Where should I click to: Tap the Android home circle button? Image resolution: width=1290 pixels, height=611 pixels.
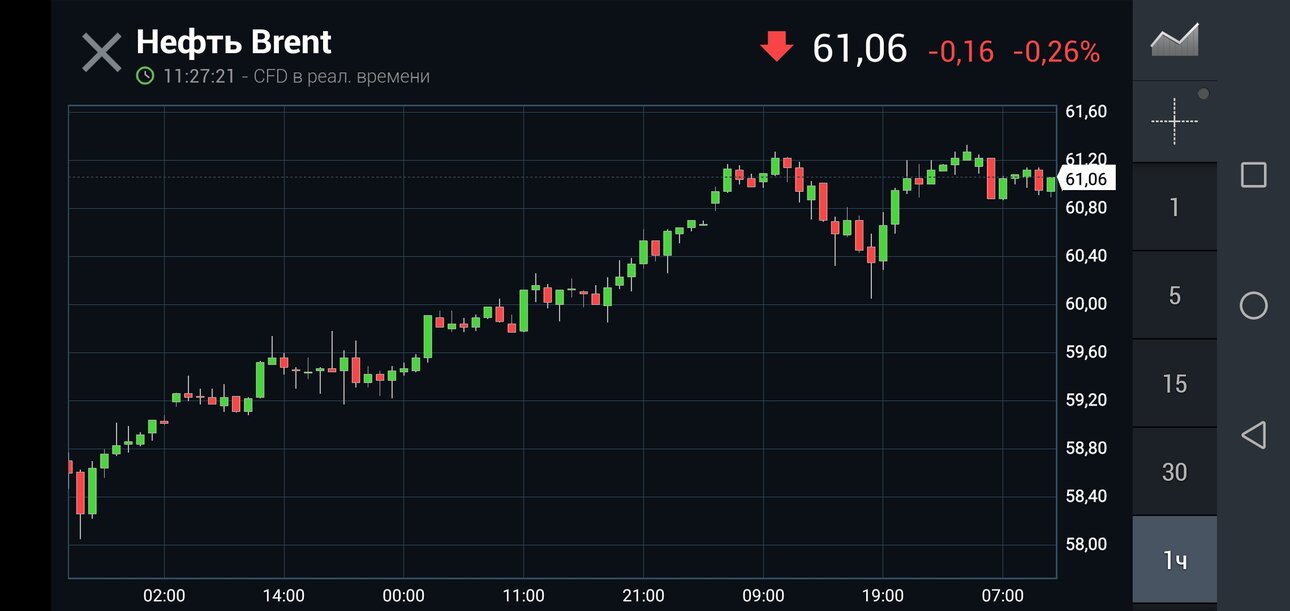(x=1253, y=305)
